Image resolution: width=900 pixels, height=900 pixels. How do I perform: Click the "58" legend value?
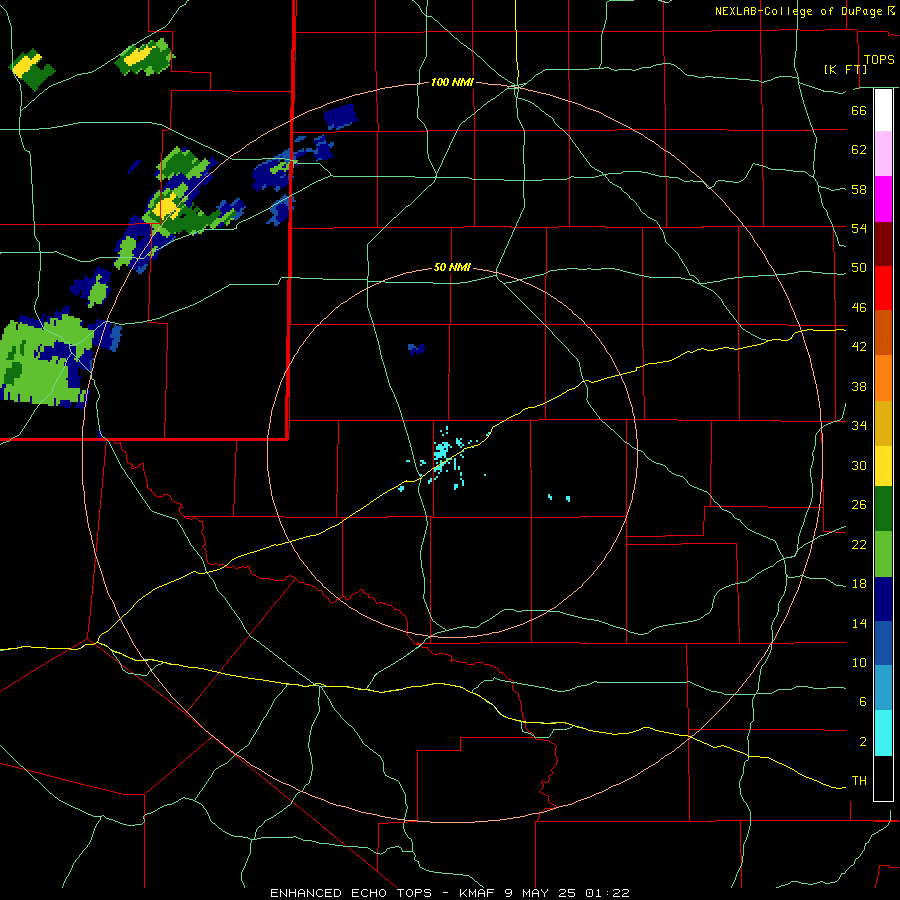pyautogui.click(x=859, y=189)
